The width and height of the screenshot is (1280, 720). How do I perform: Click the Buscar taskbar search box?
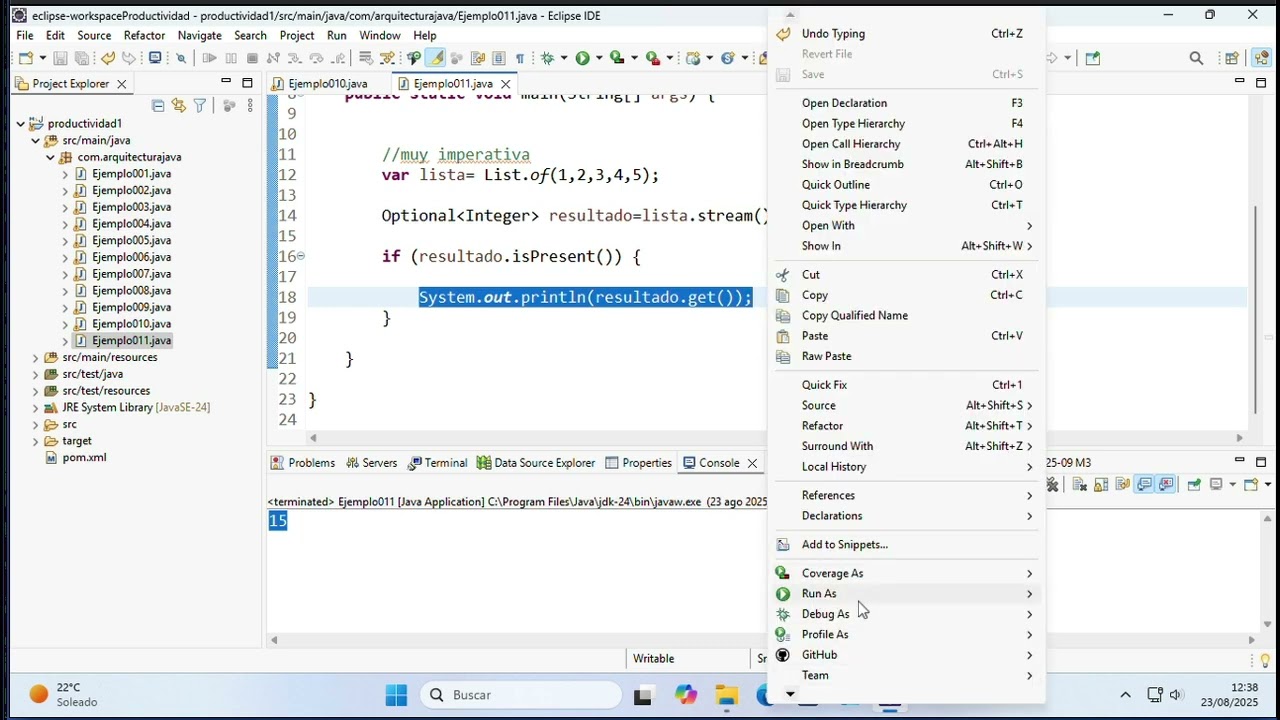pyautogui.click(x=521, y=695)
